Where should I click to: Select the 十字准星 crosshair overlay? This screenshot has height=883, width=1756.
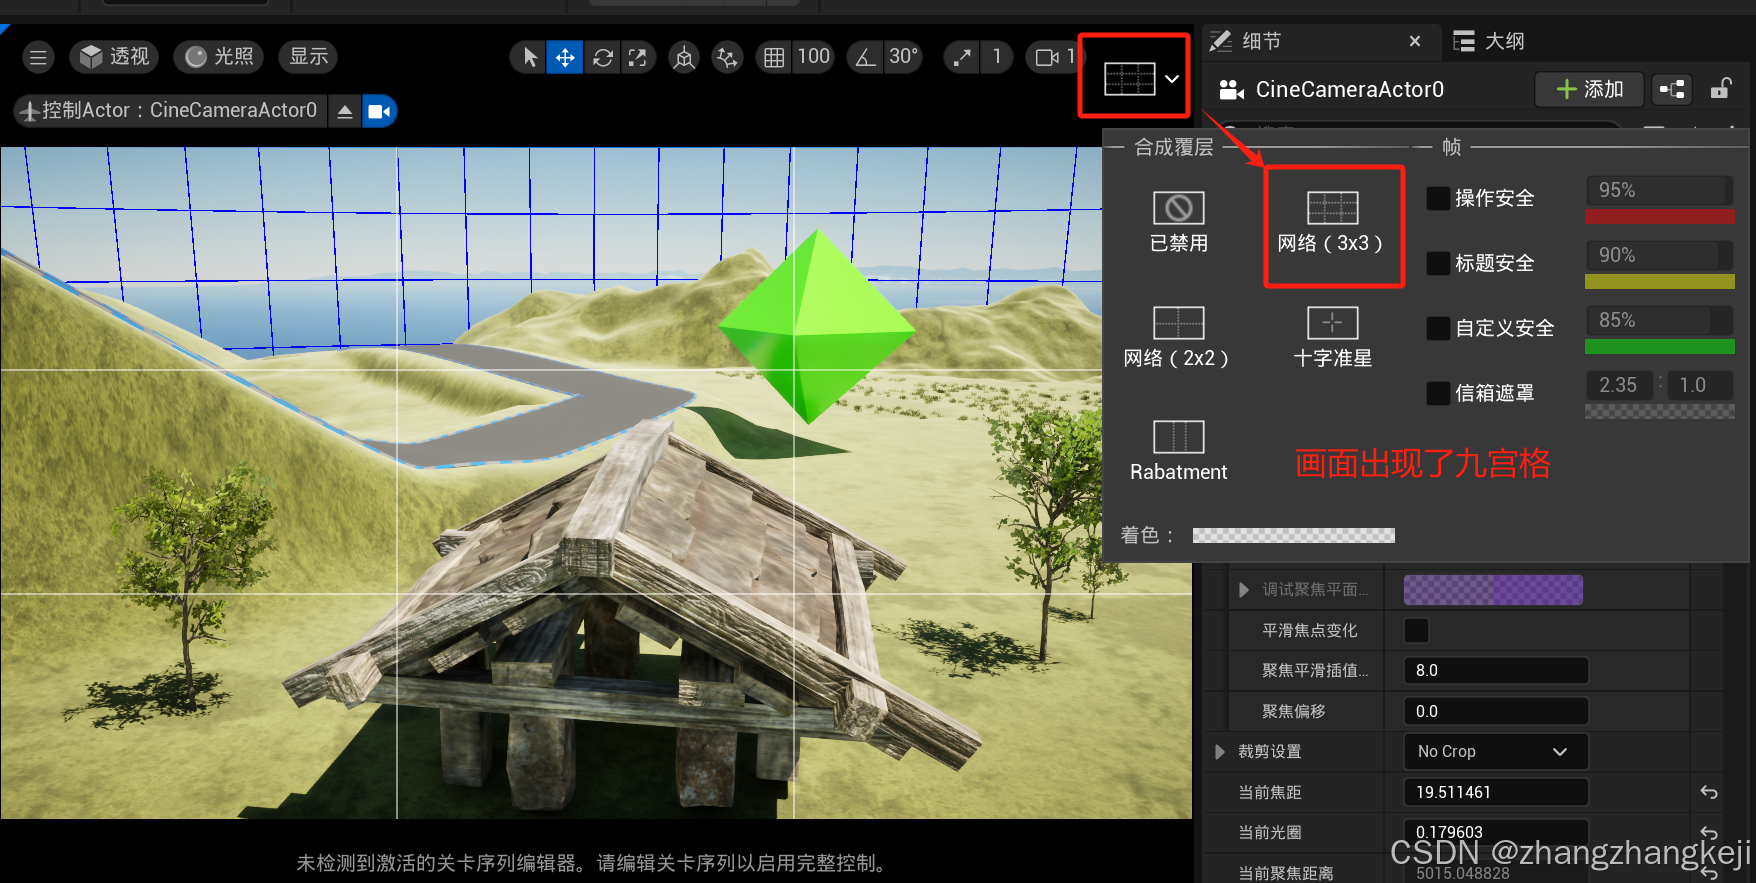tap(1332, 337)
